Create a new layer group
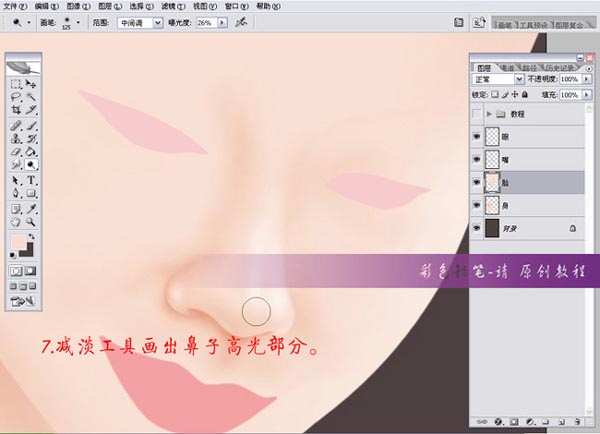600x434 pixels. point(546,422)
